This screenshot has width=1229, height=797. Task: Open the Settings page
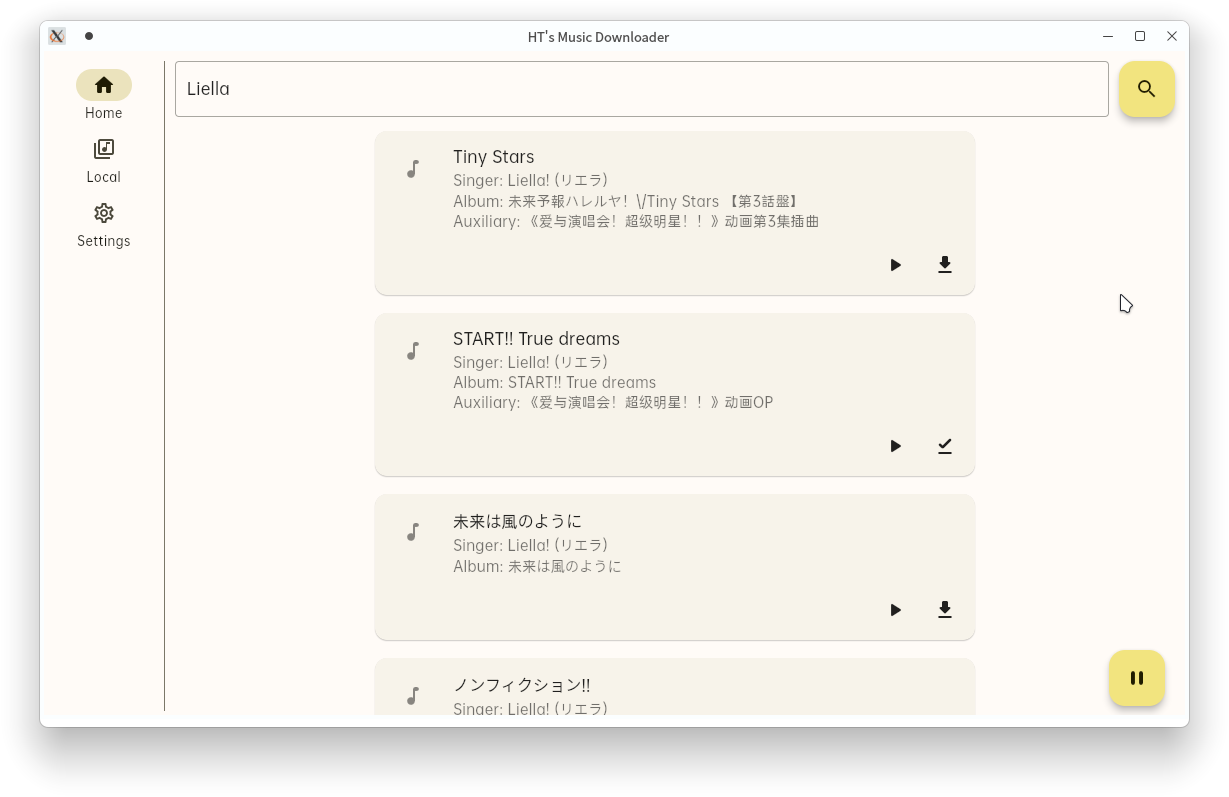(103, 225)
